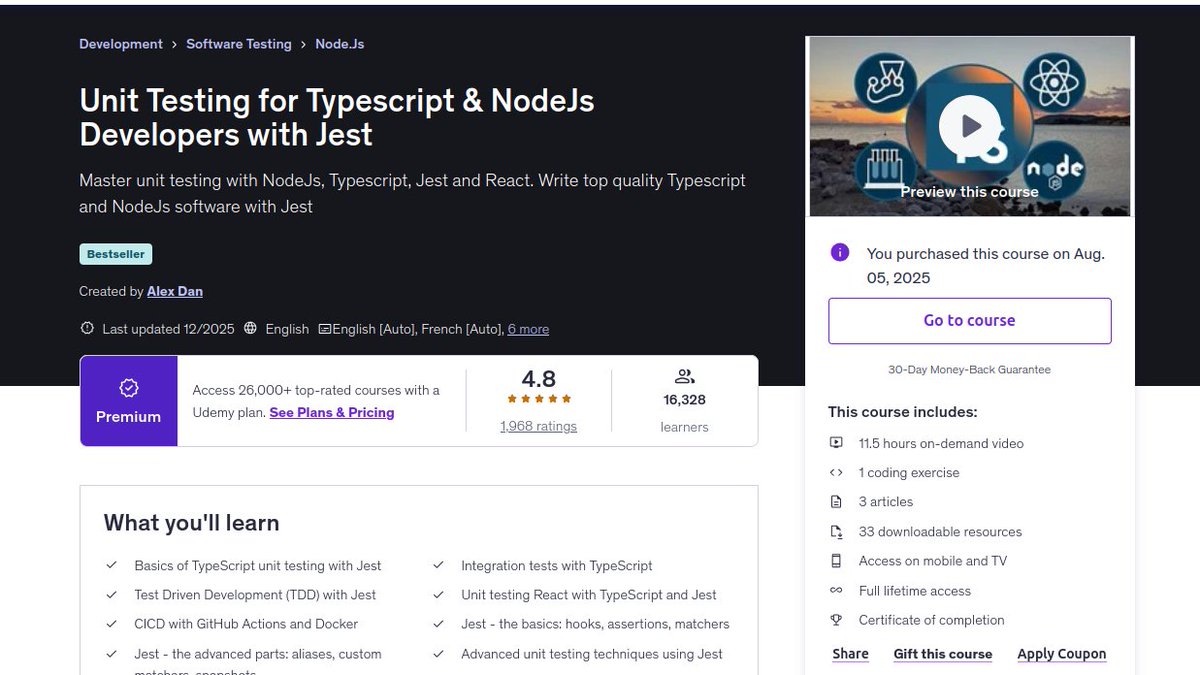Click the 16,328 learners count
This screenshot has width=1200, height=675.
pyautogui.click(x=684, y=400)
